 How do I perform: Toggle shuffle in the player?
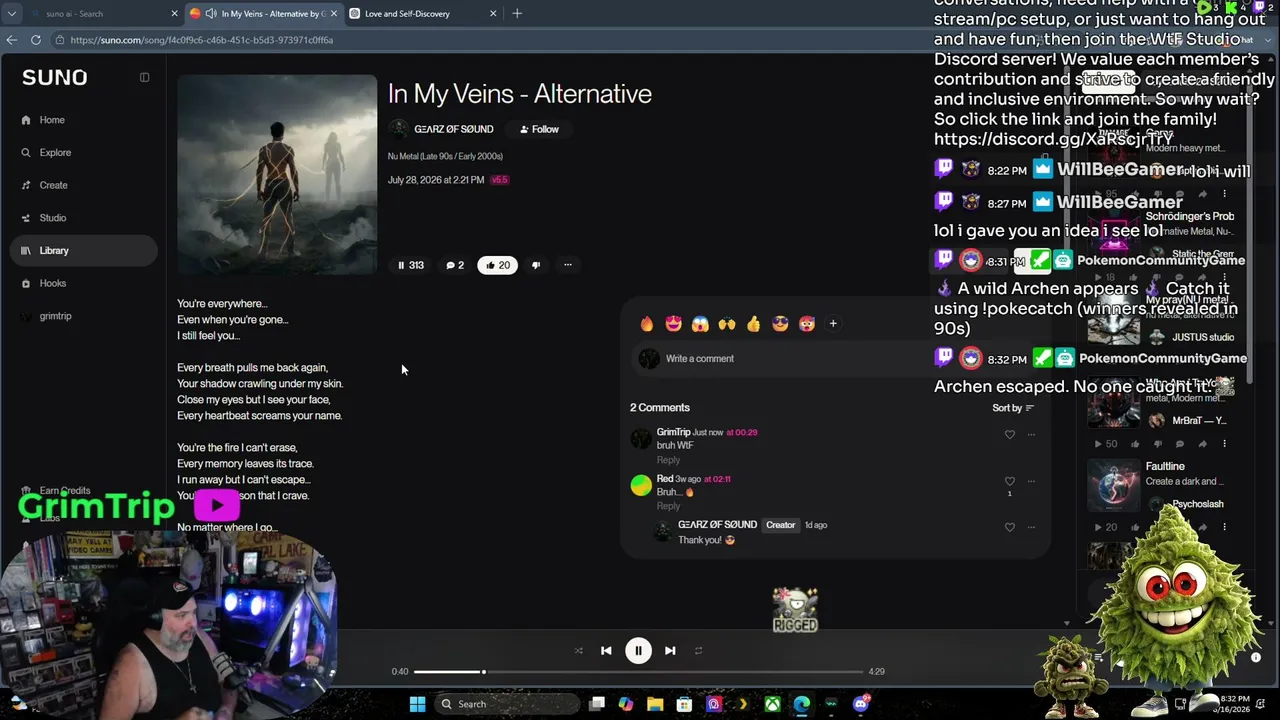tap(578, 650)
